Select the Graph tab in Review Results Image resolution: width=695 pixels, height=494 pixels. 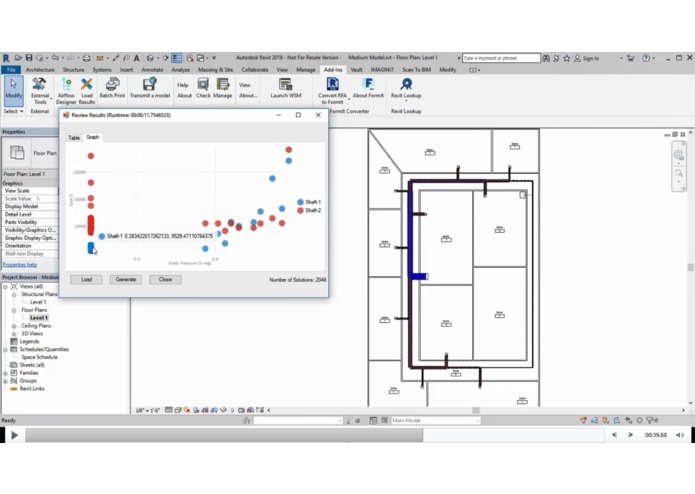pyautogui.click(x=93, y=137)
